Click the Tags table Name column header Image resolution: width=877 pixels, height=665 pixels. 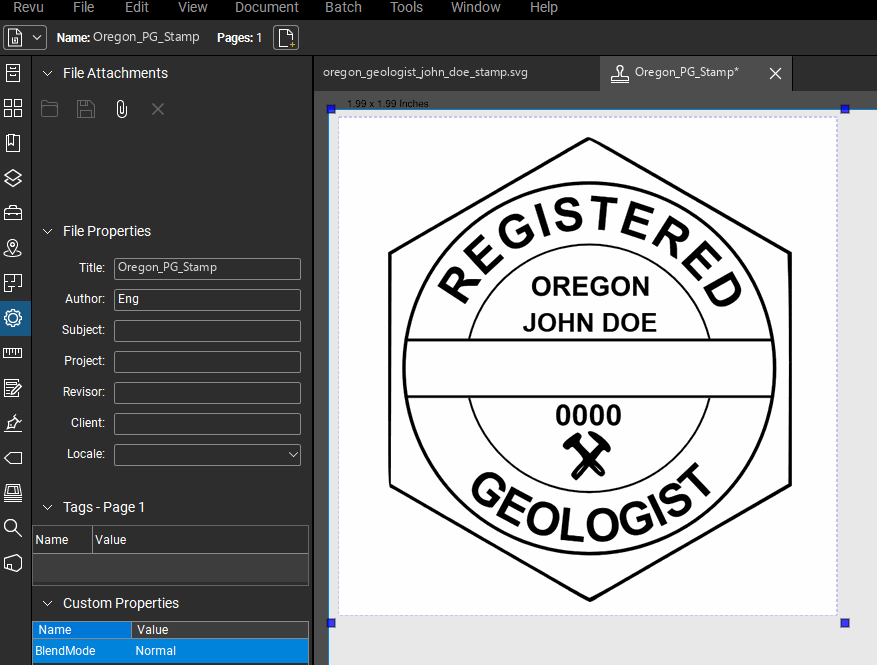tap(62, 540)
